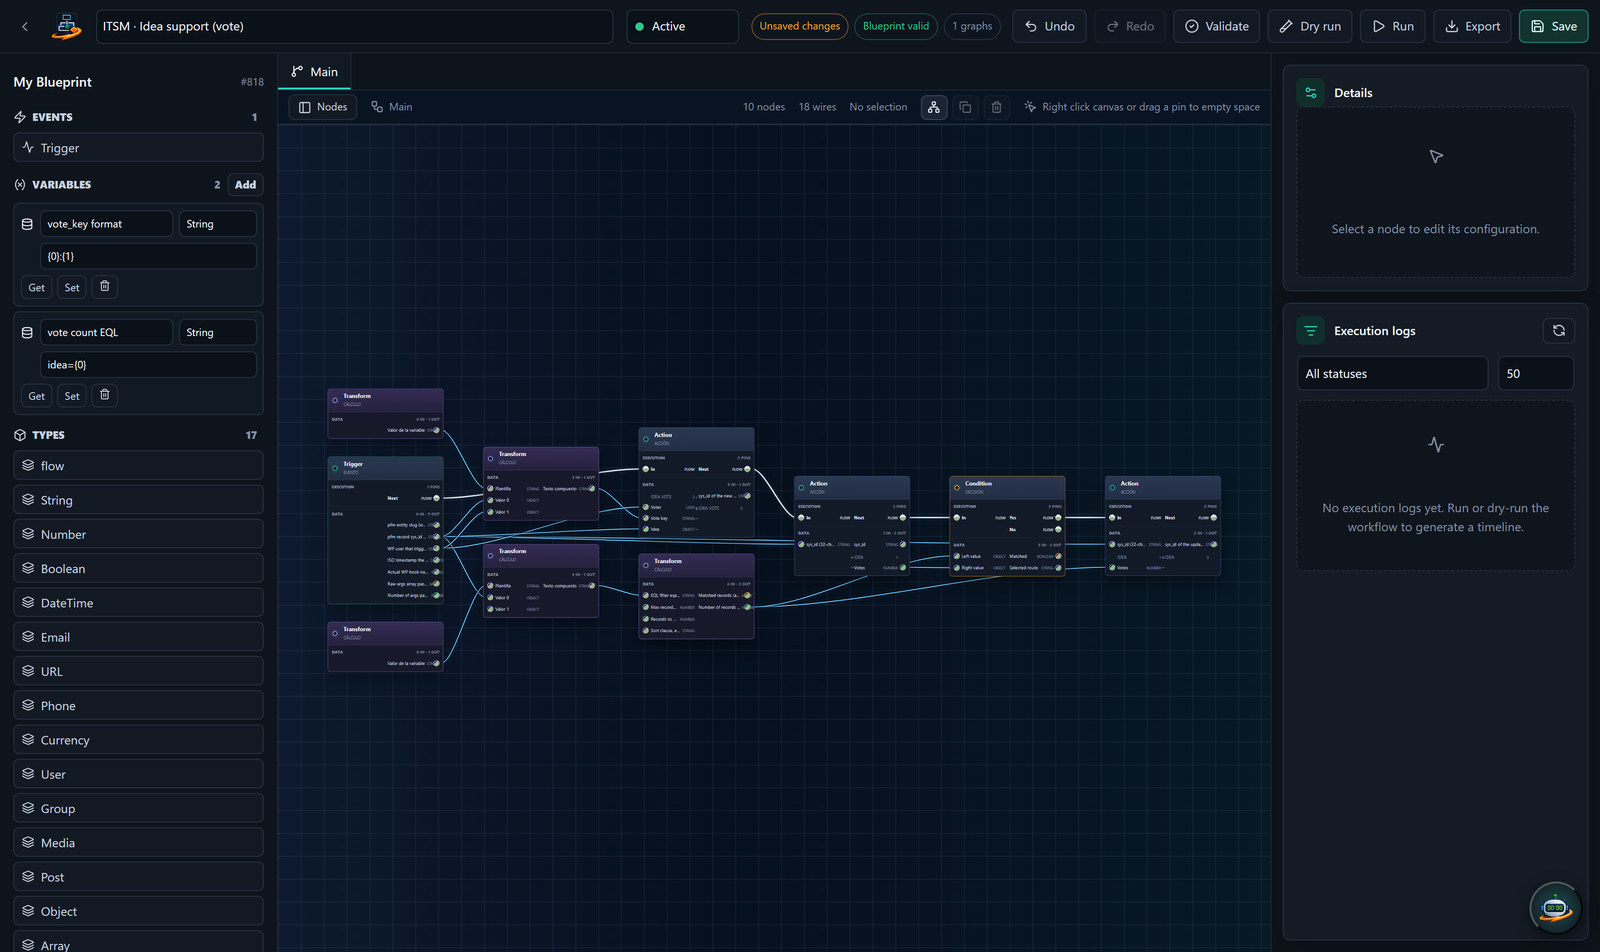The width and height of the screenshot is (1600, 952).
Task: Pick the User type
Action: pyautogui.click(x=138, y=774)
